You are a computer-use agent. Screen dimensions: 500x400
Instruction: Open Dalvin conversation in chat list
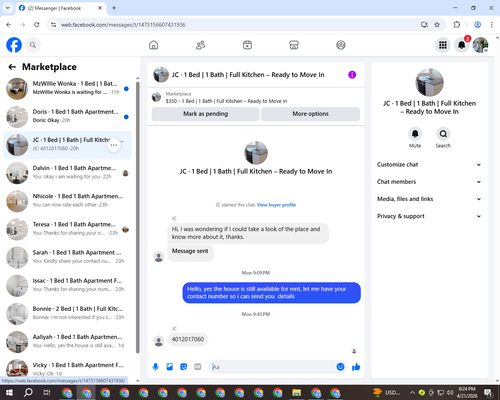point(67,173)
